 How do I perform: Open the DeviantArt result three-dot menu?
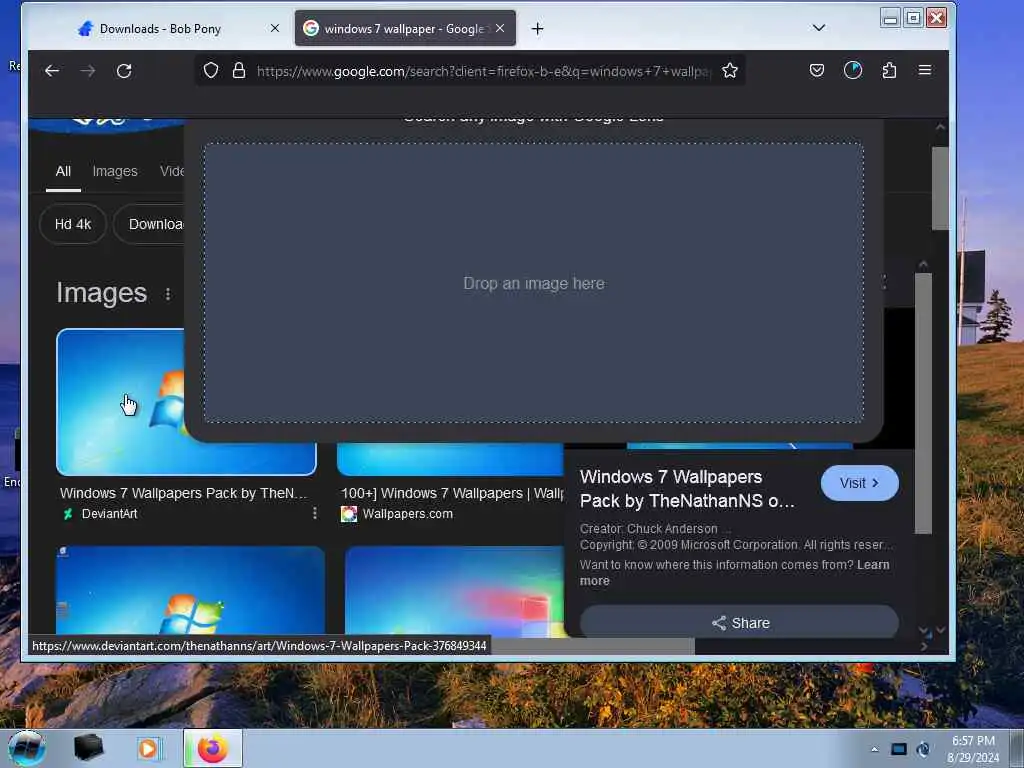tap(315, 513)
